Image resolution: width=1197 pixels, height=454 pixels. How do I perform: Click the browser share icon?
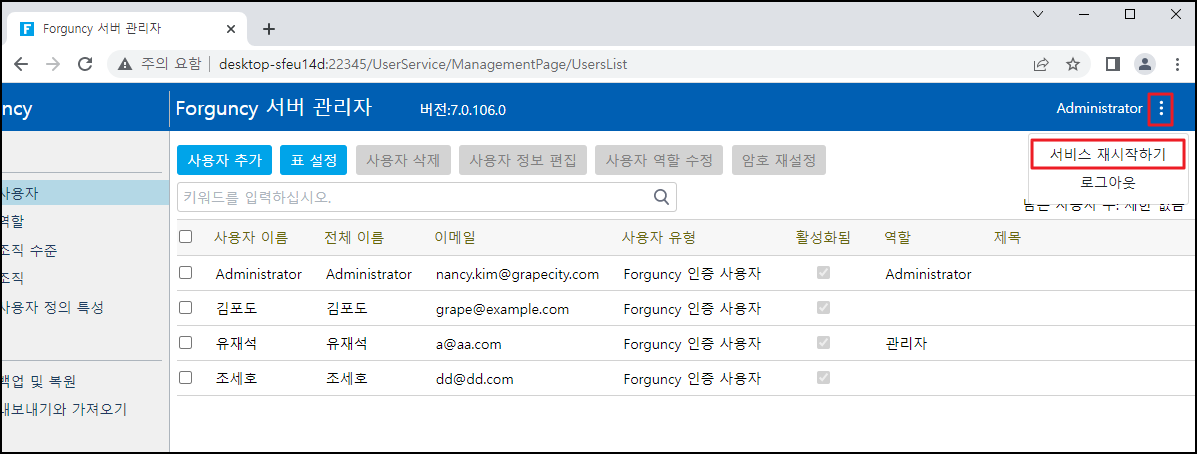click(1041, 64)
